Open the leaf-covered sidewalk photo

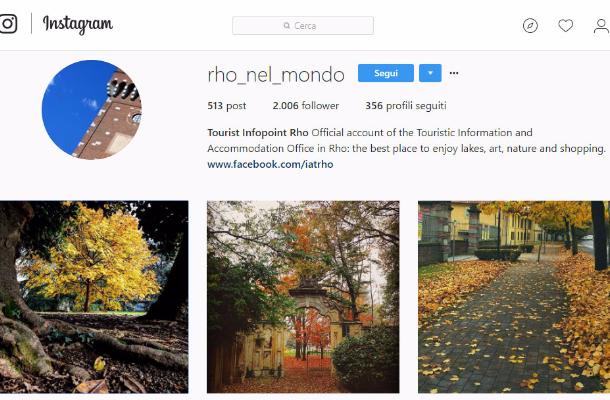click(x=514, y=297)
